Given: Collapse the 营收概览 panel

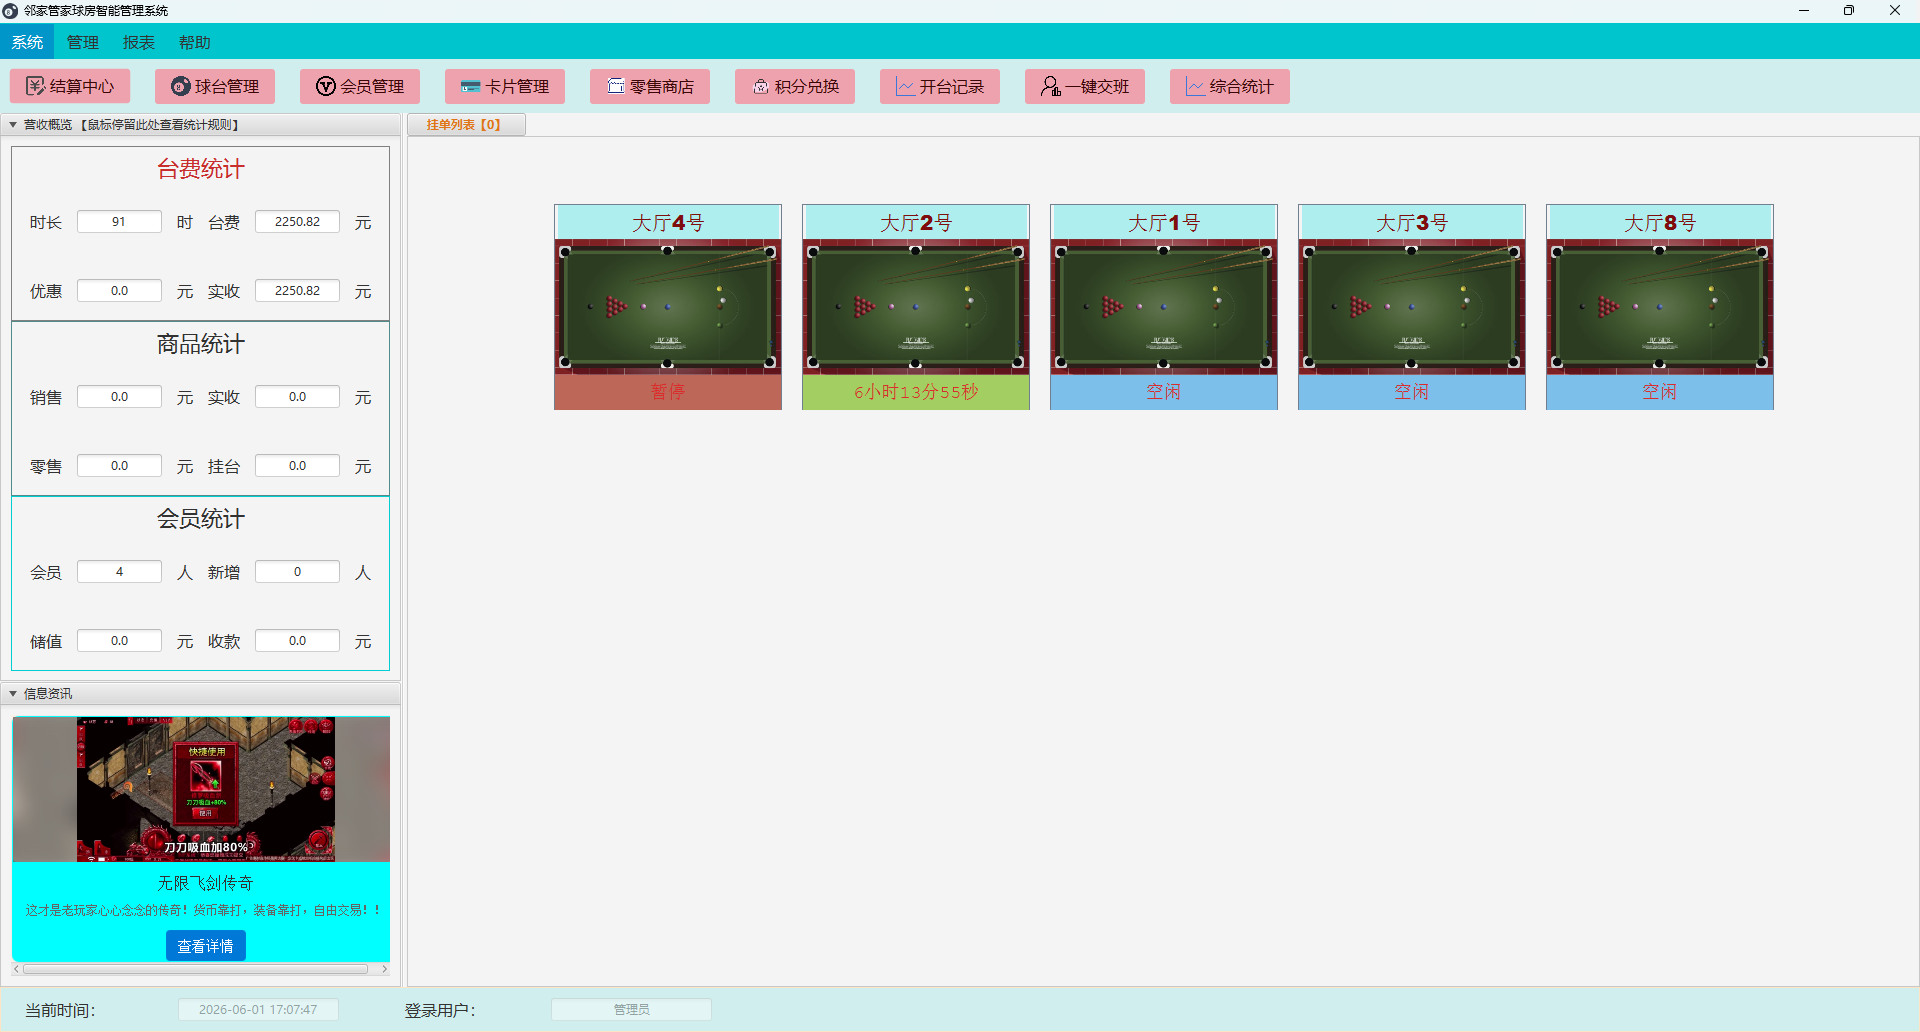Looking at the screenshot, I should 13,125.
